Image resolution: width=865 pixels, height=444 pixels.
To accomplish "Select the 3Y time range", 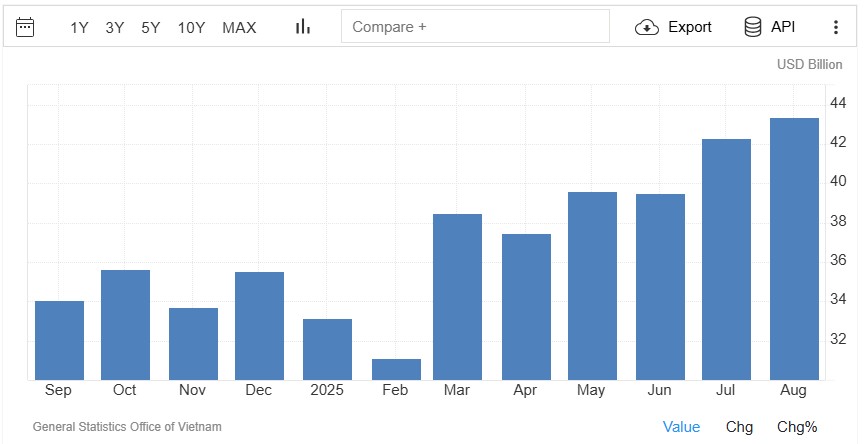I will (x=115, y=27).
